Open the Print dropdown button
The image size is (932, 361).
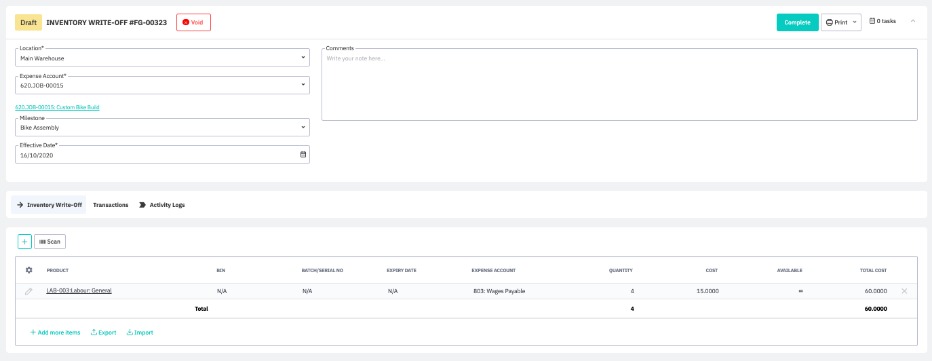(841, 23)
